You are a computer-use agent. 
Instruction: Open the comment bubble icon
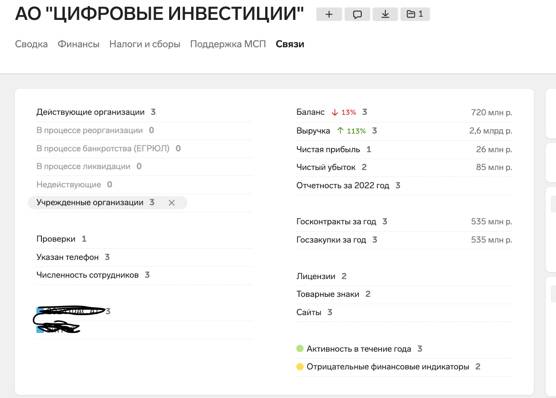[x=357, y=14]
